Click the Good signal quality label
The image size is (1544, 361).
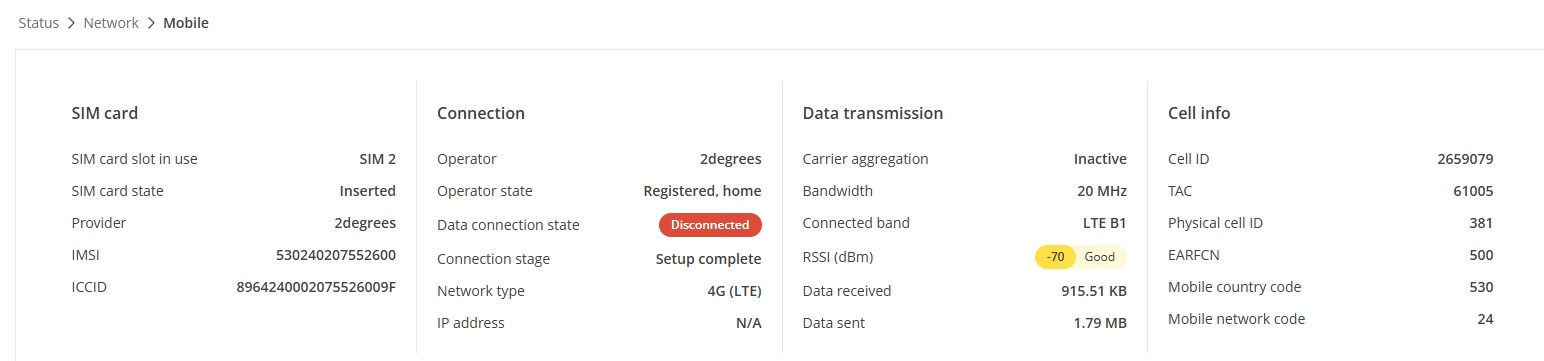(1100, 257)
